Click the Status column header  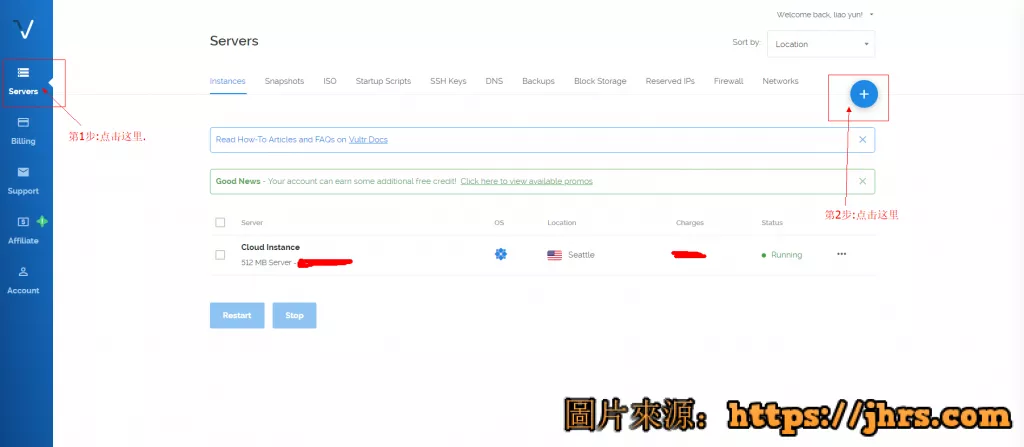point(772,223)
